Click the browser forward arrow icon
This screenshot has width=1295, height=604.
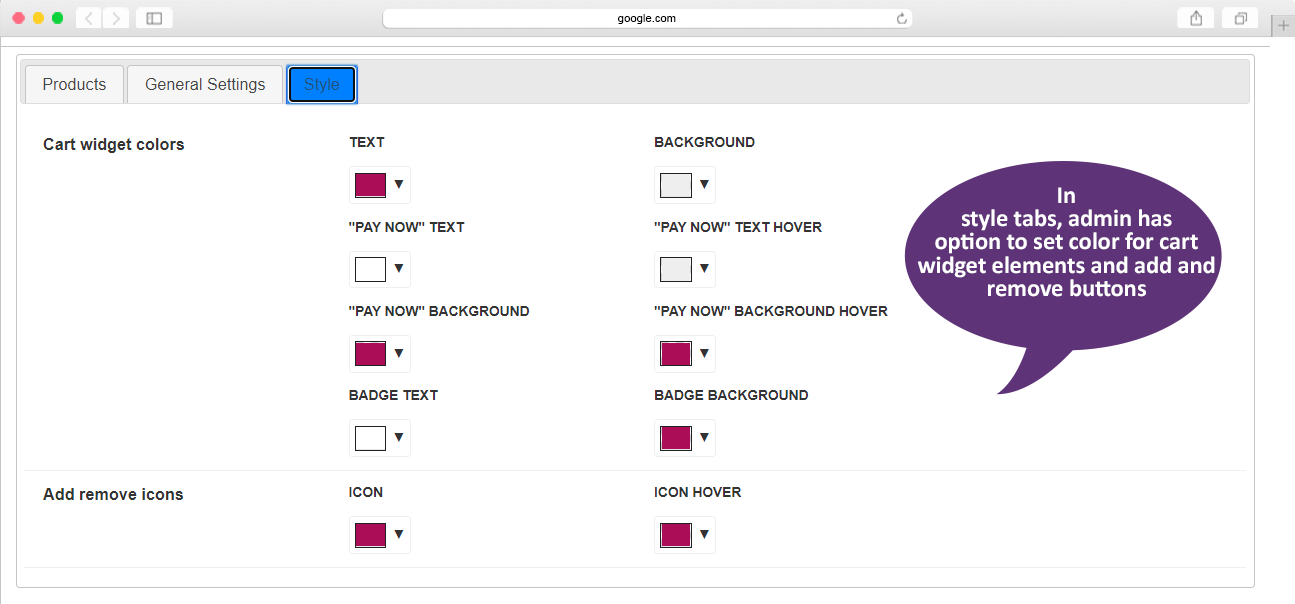tap(116, 18)
